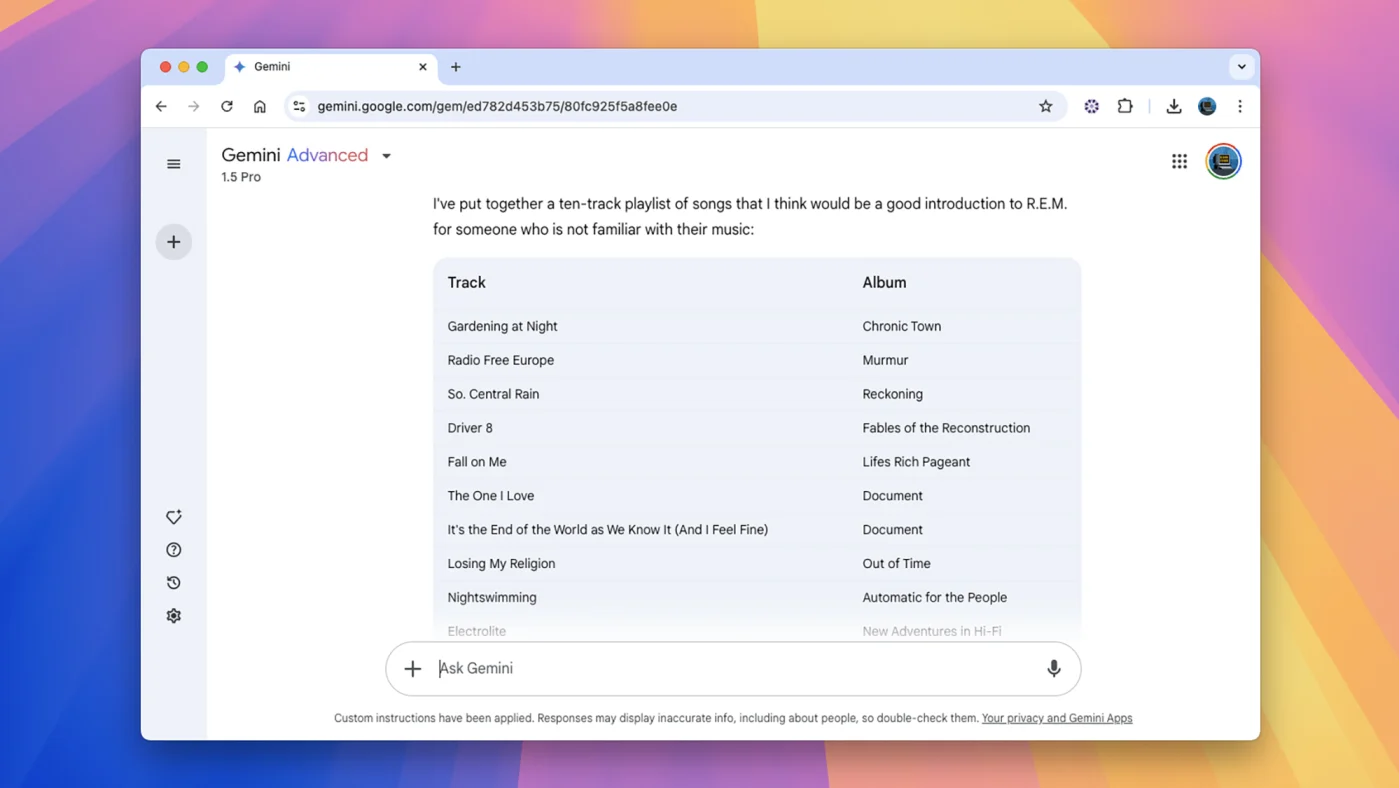Bookmark this page with the star icon
The image size is (1399, 788).
(x=1045, y=106)
